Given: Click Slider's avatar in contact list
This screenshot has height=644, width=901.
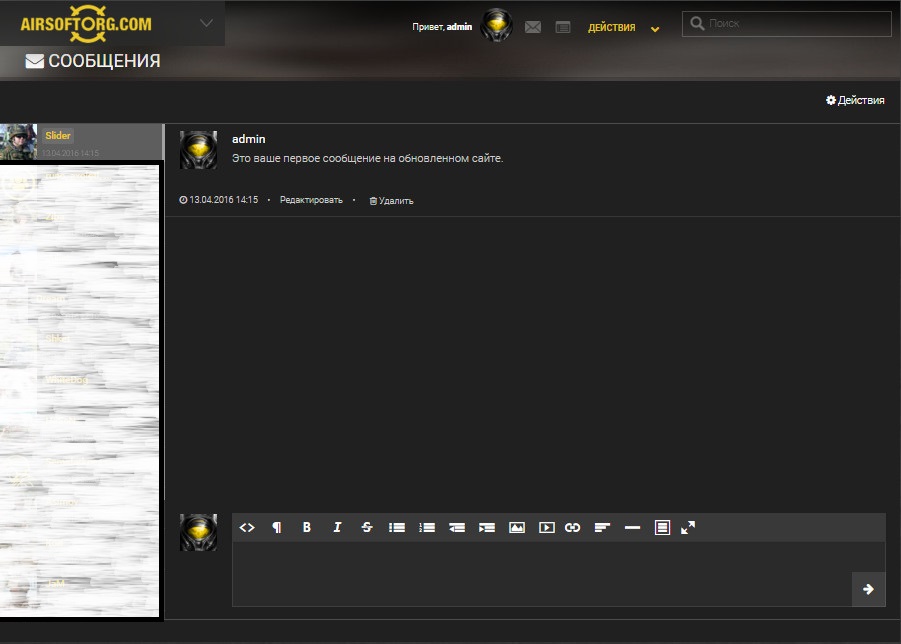Looking at the screenshot, I should pyautogui.click(x=18, y=142).
